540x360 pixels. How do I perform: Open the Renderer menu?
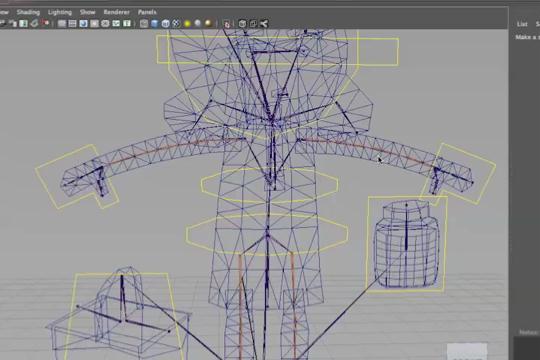tap(116, 12)
